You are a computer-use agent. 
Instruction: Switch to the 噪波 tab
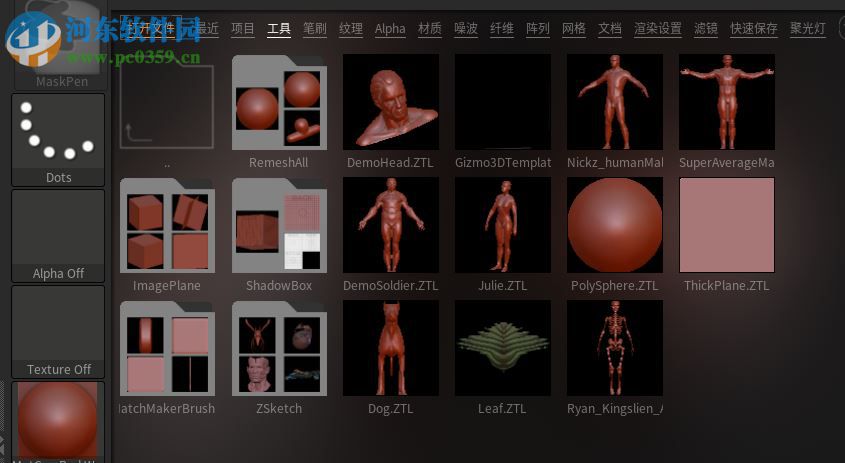(466, 28)
